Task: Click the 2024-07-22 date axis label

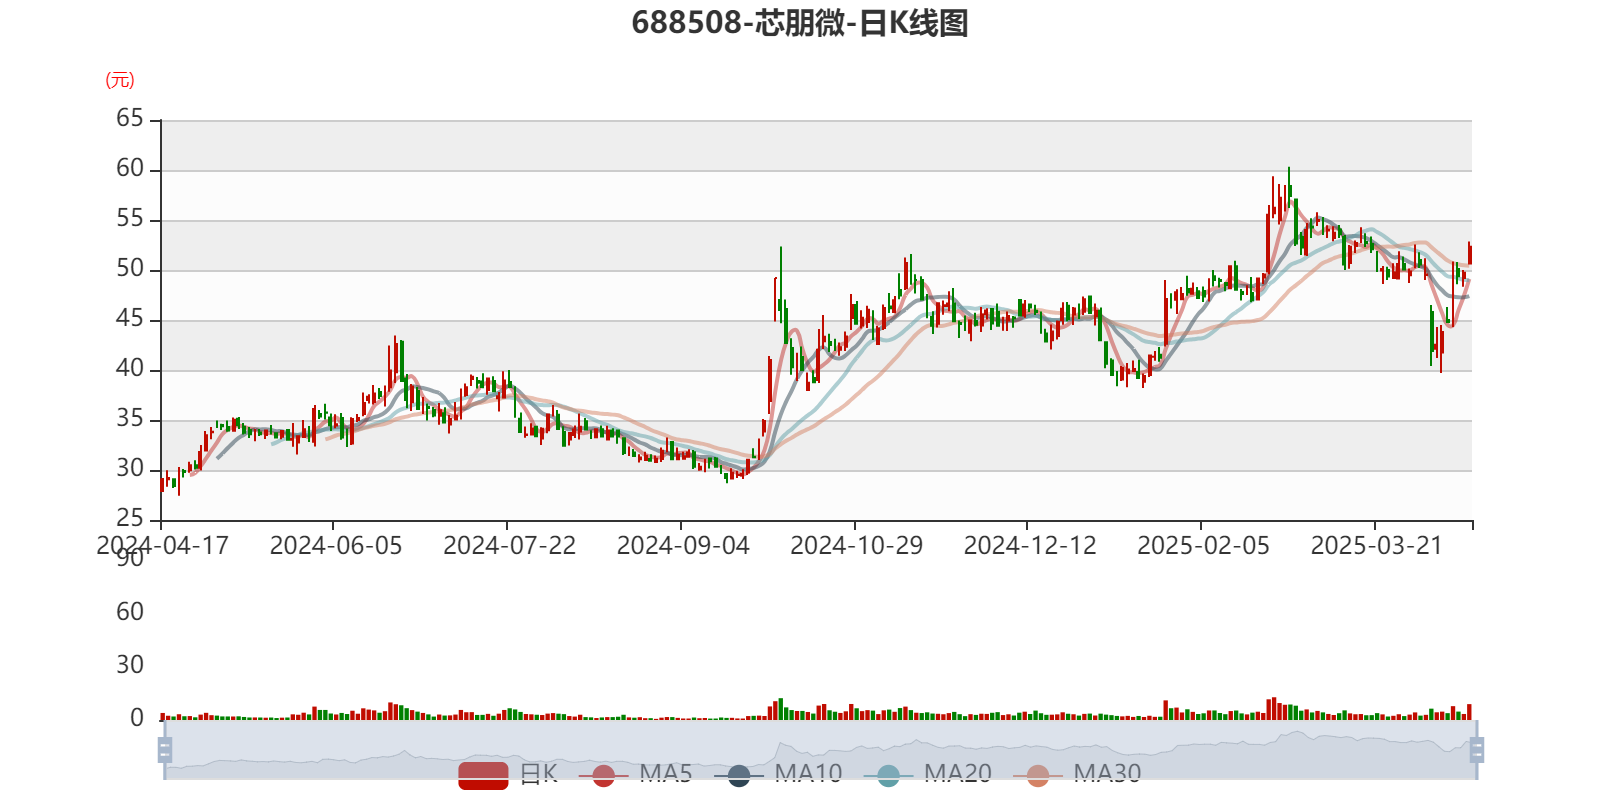Action: (x=510, y=546)
